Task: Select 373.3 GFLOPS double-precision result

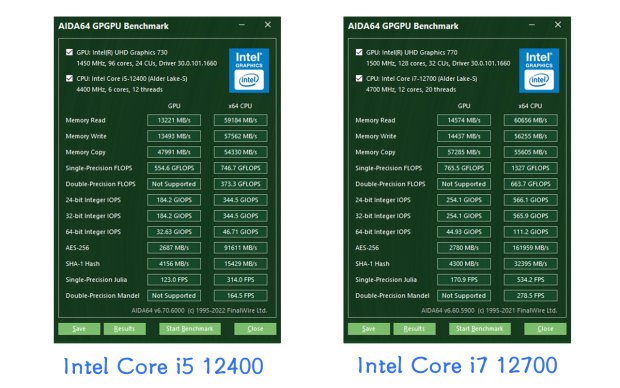Action: click(x=240, y=184)
